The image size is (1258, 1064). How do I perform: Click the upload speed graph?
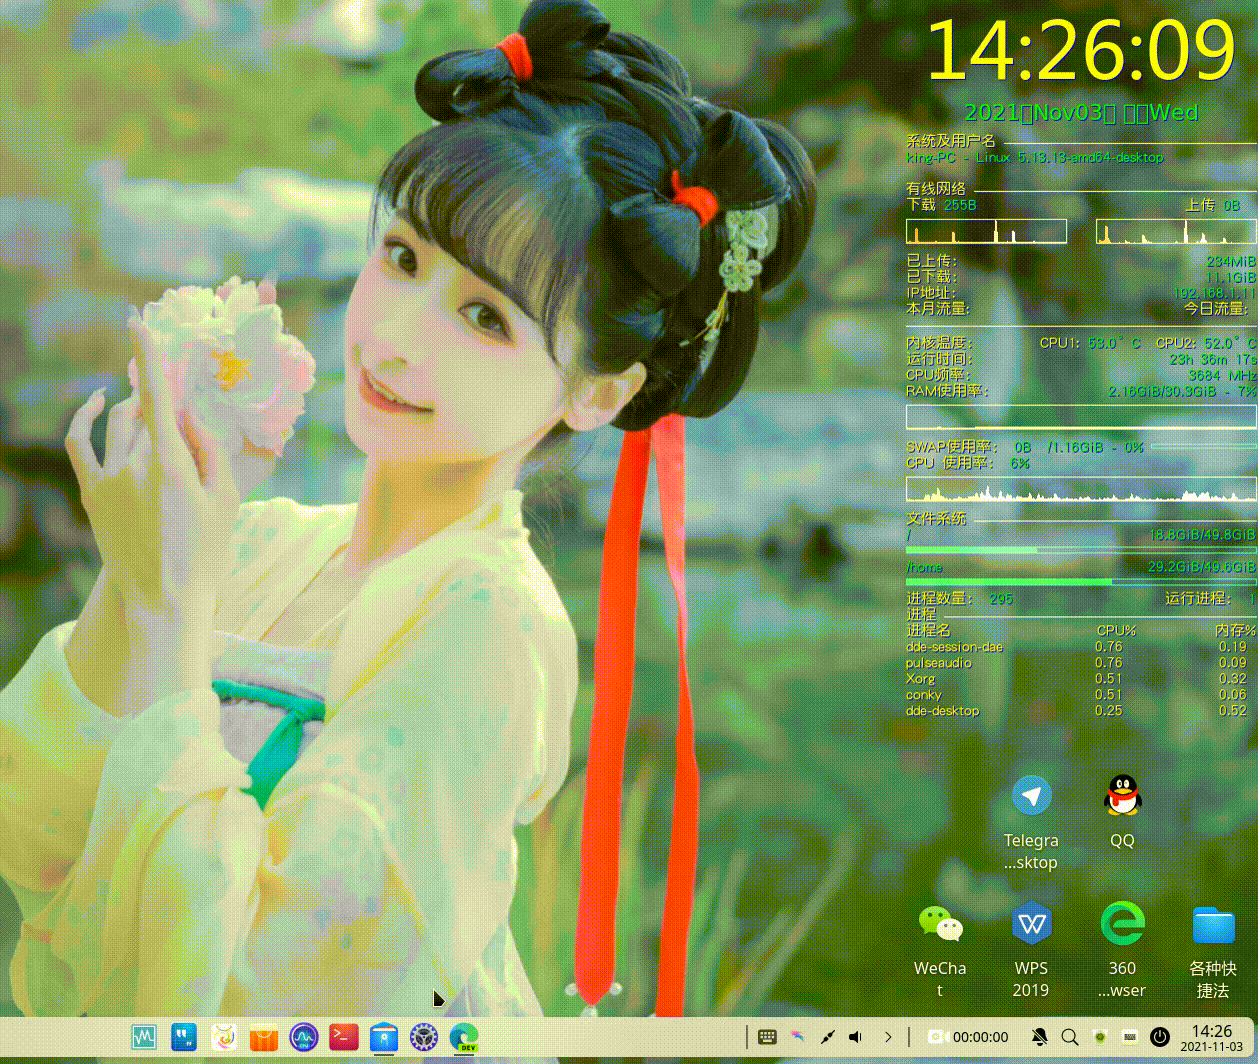point(1176,232)
